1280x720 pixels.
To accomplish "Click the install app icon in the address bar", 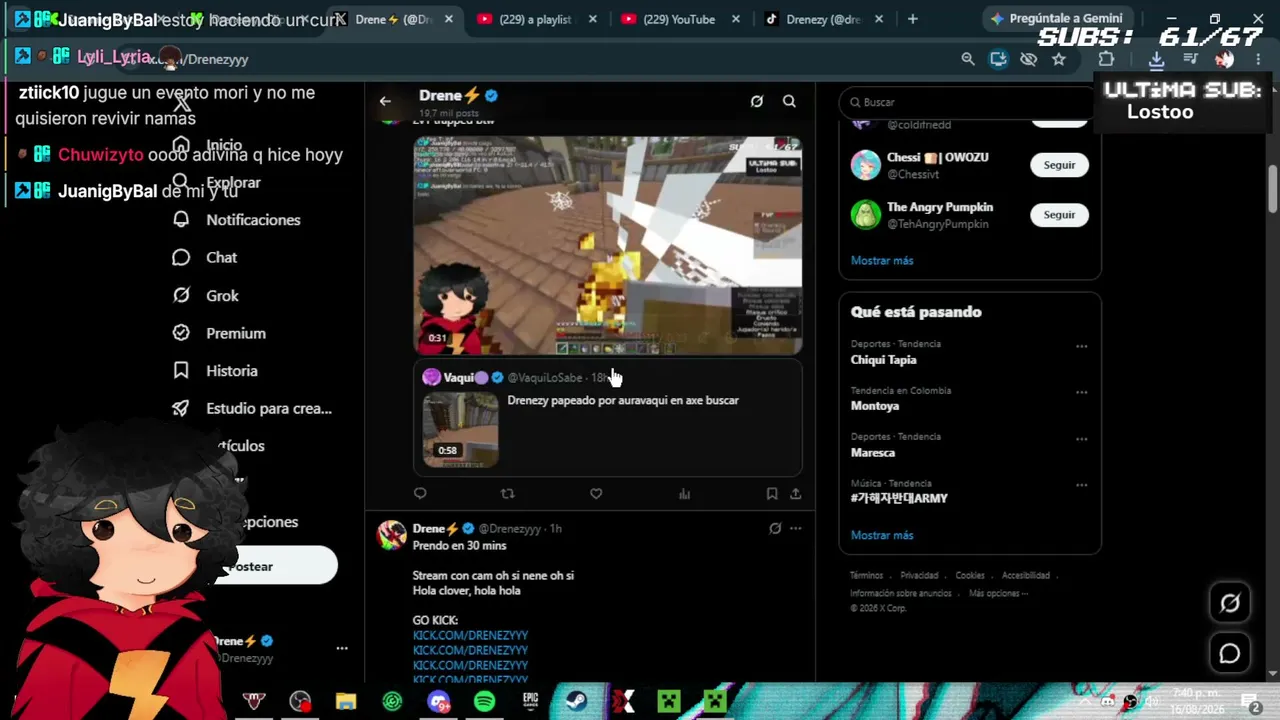I will click(x=998, y=59).
